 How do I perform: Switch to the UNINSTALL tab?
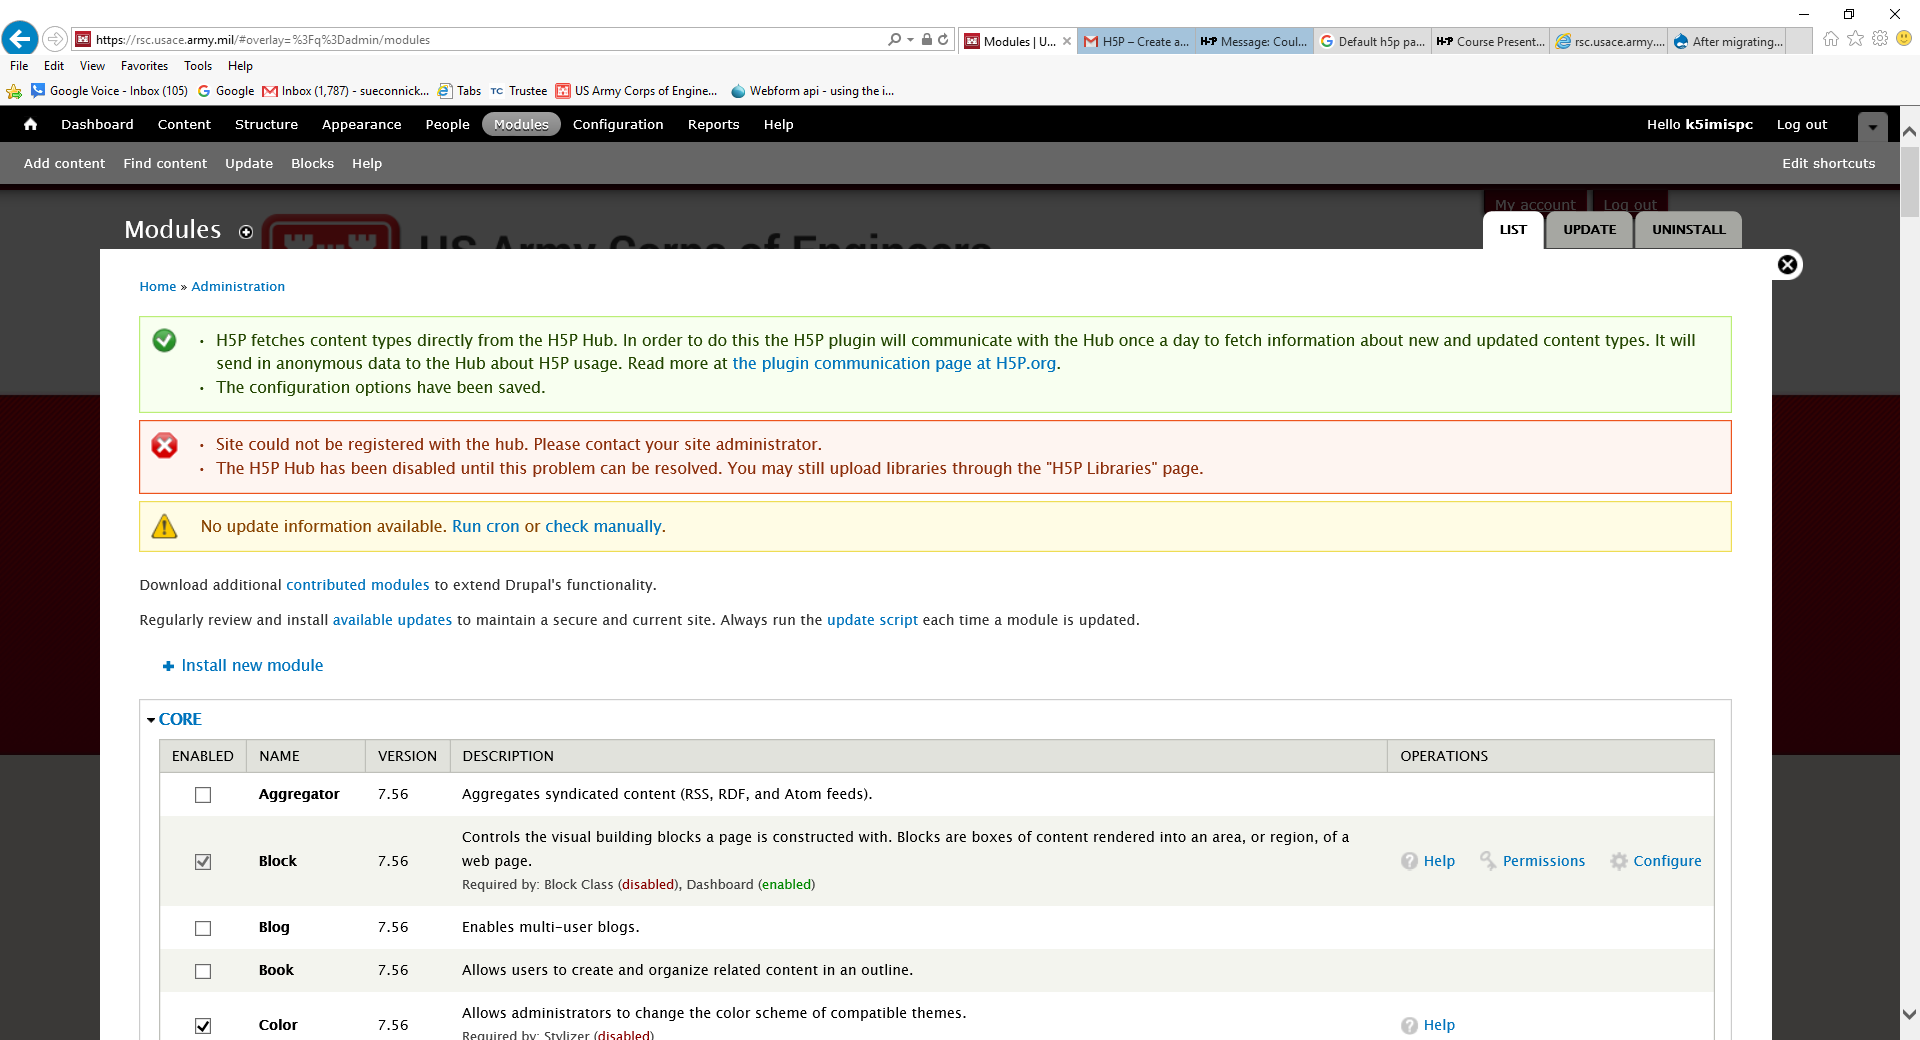click(x=1688, y=230)
